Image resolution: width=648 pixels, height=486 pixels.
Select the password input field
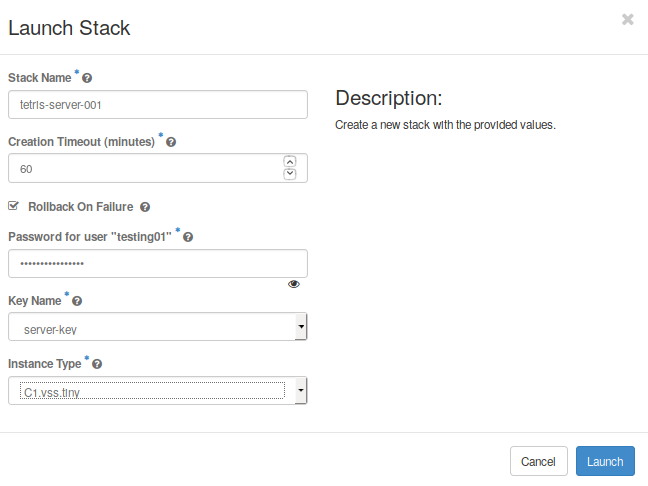click(157, 263)
